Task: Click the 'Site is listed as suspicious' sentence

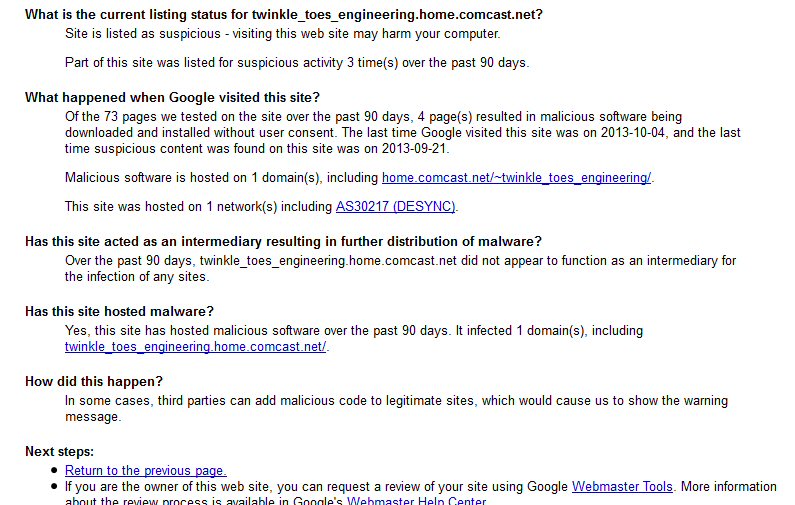Action: coord(282,34)
